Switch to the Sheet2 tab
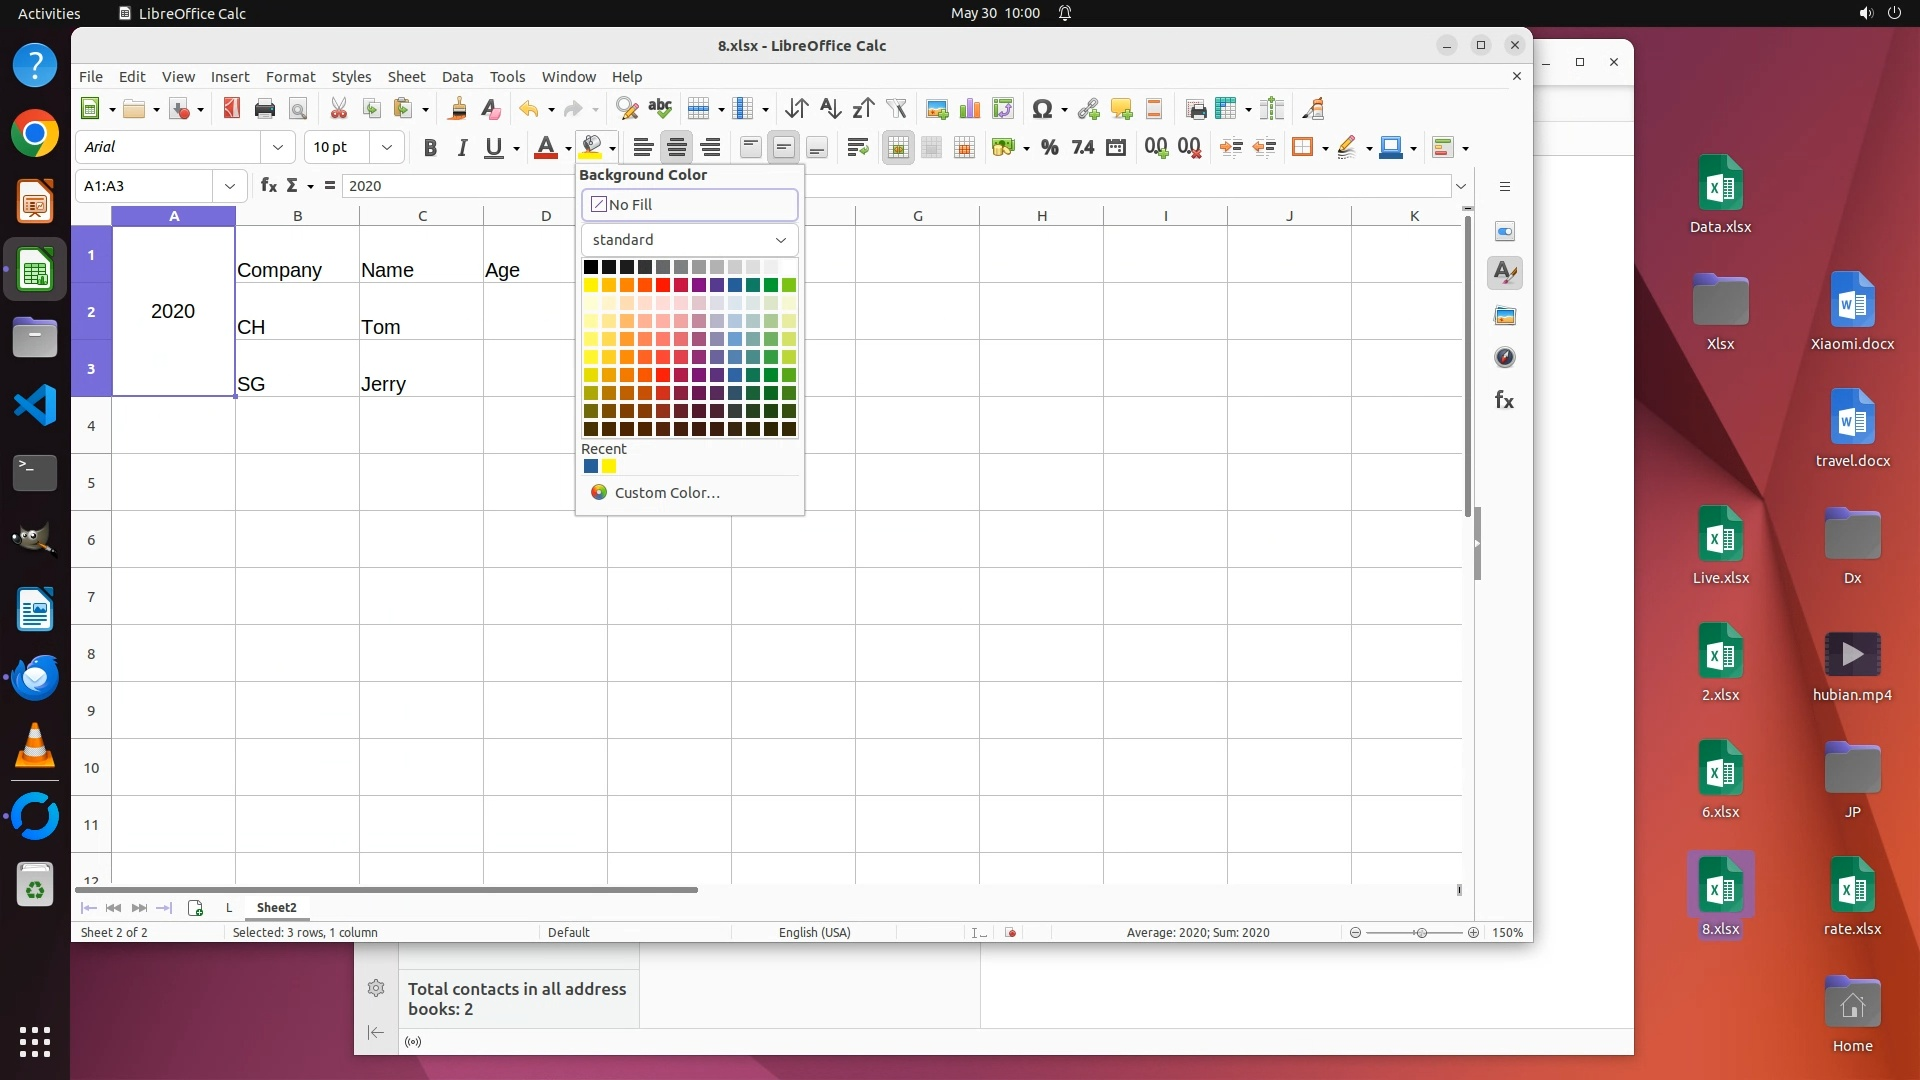The width and height of the screenshot is (1920, 1080). 276,907
